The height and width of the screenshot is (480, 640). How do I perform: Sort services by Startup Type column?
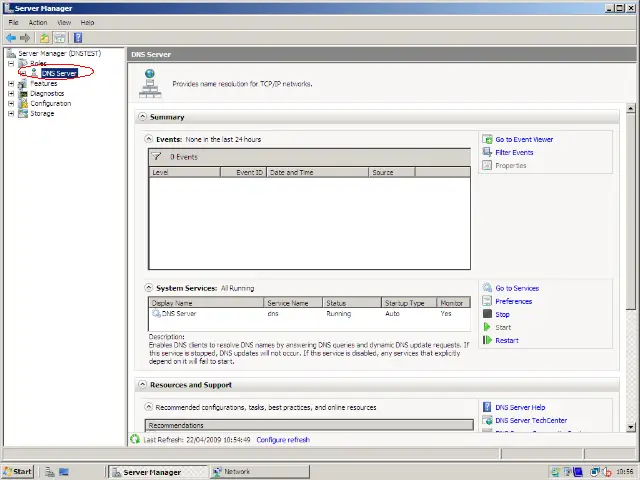coord(409,303)
